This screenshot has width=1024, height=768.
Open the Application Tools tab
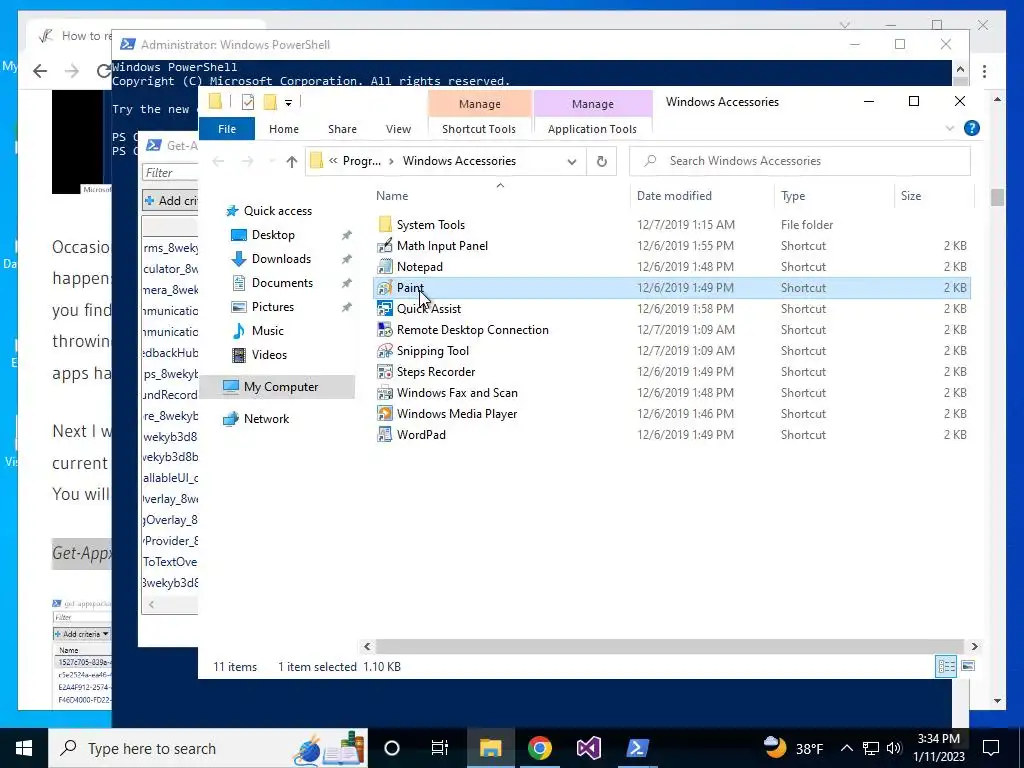pyautogui.click(x=592, y=129)
